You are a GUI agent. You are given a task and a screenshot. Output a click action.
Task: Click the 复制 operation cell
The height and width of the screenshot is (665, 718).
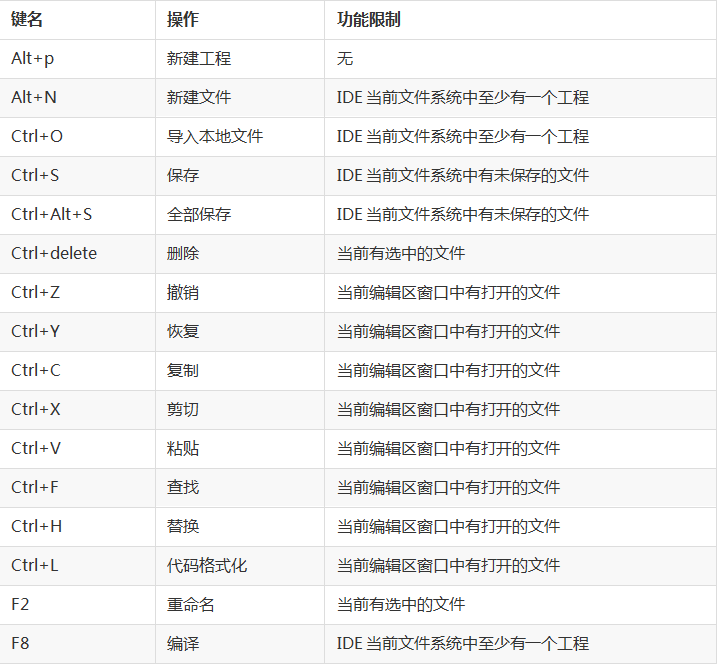point(240,371)
